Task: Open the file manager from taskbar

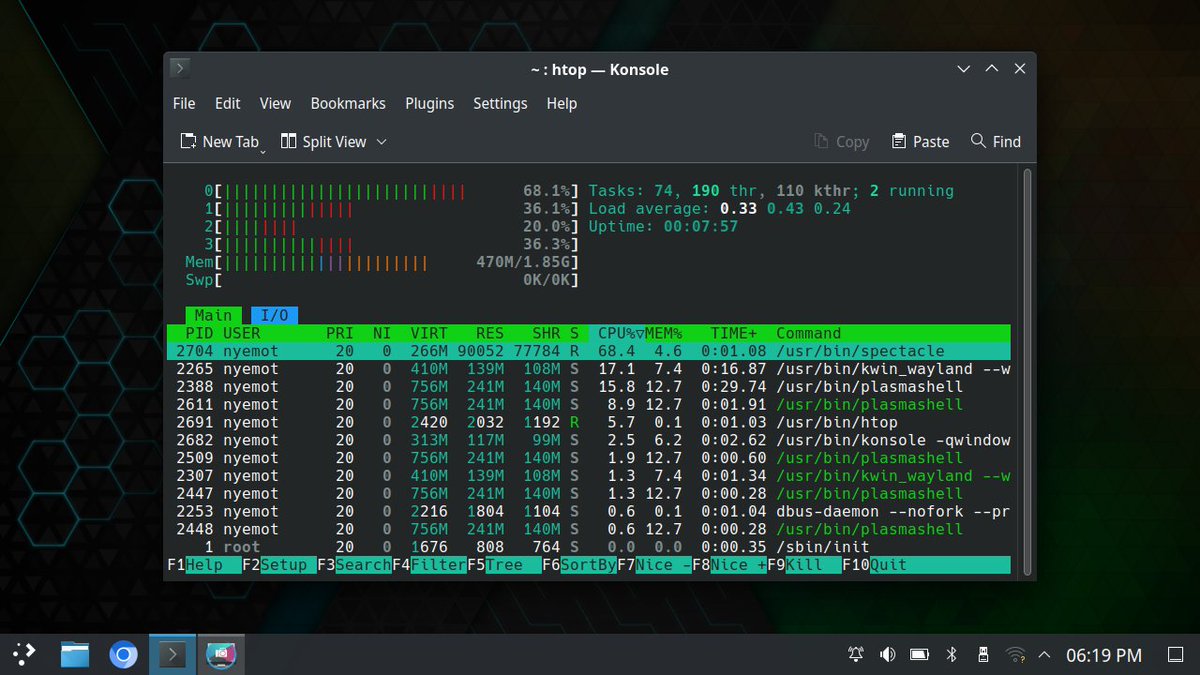Action: (x=75, y=655)
